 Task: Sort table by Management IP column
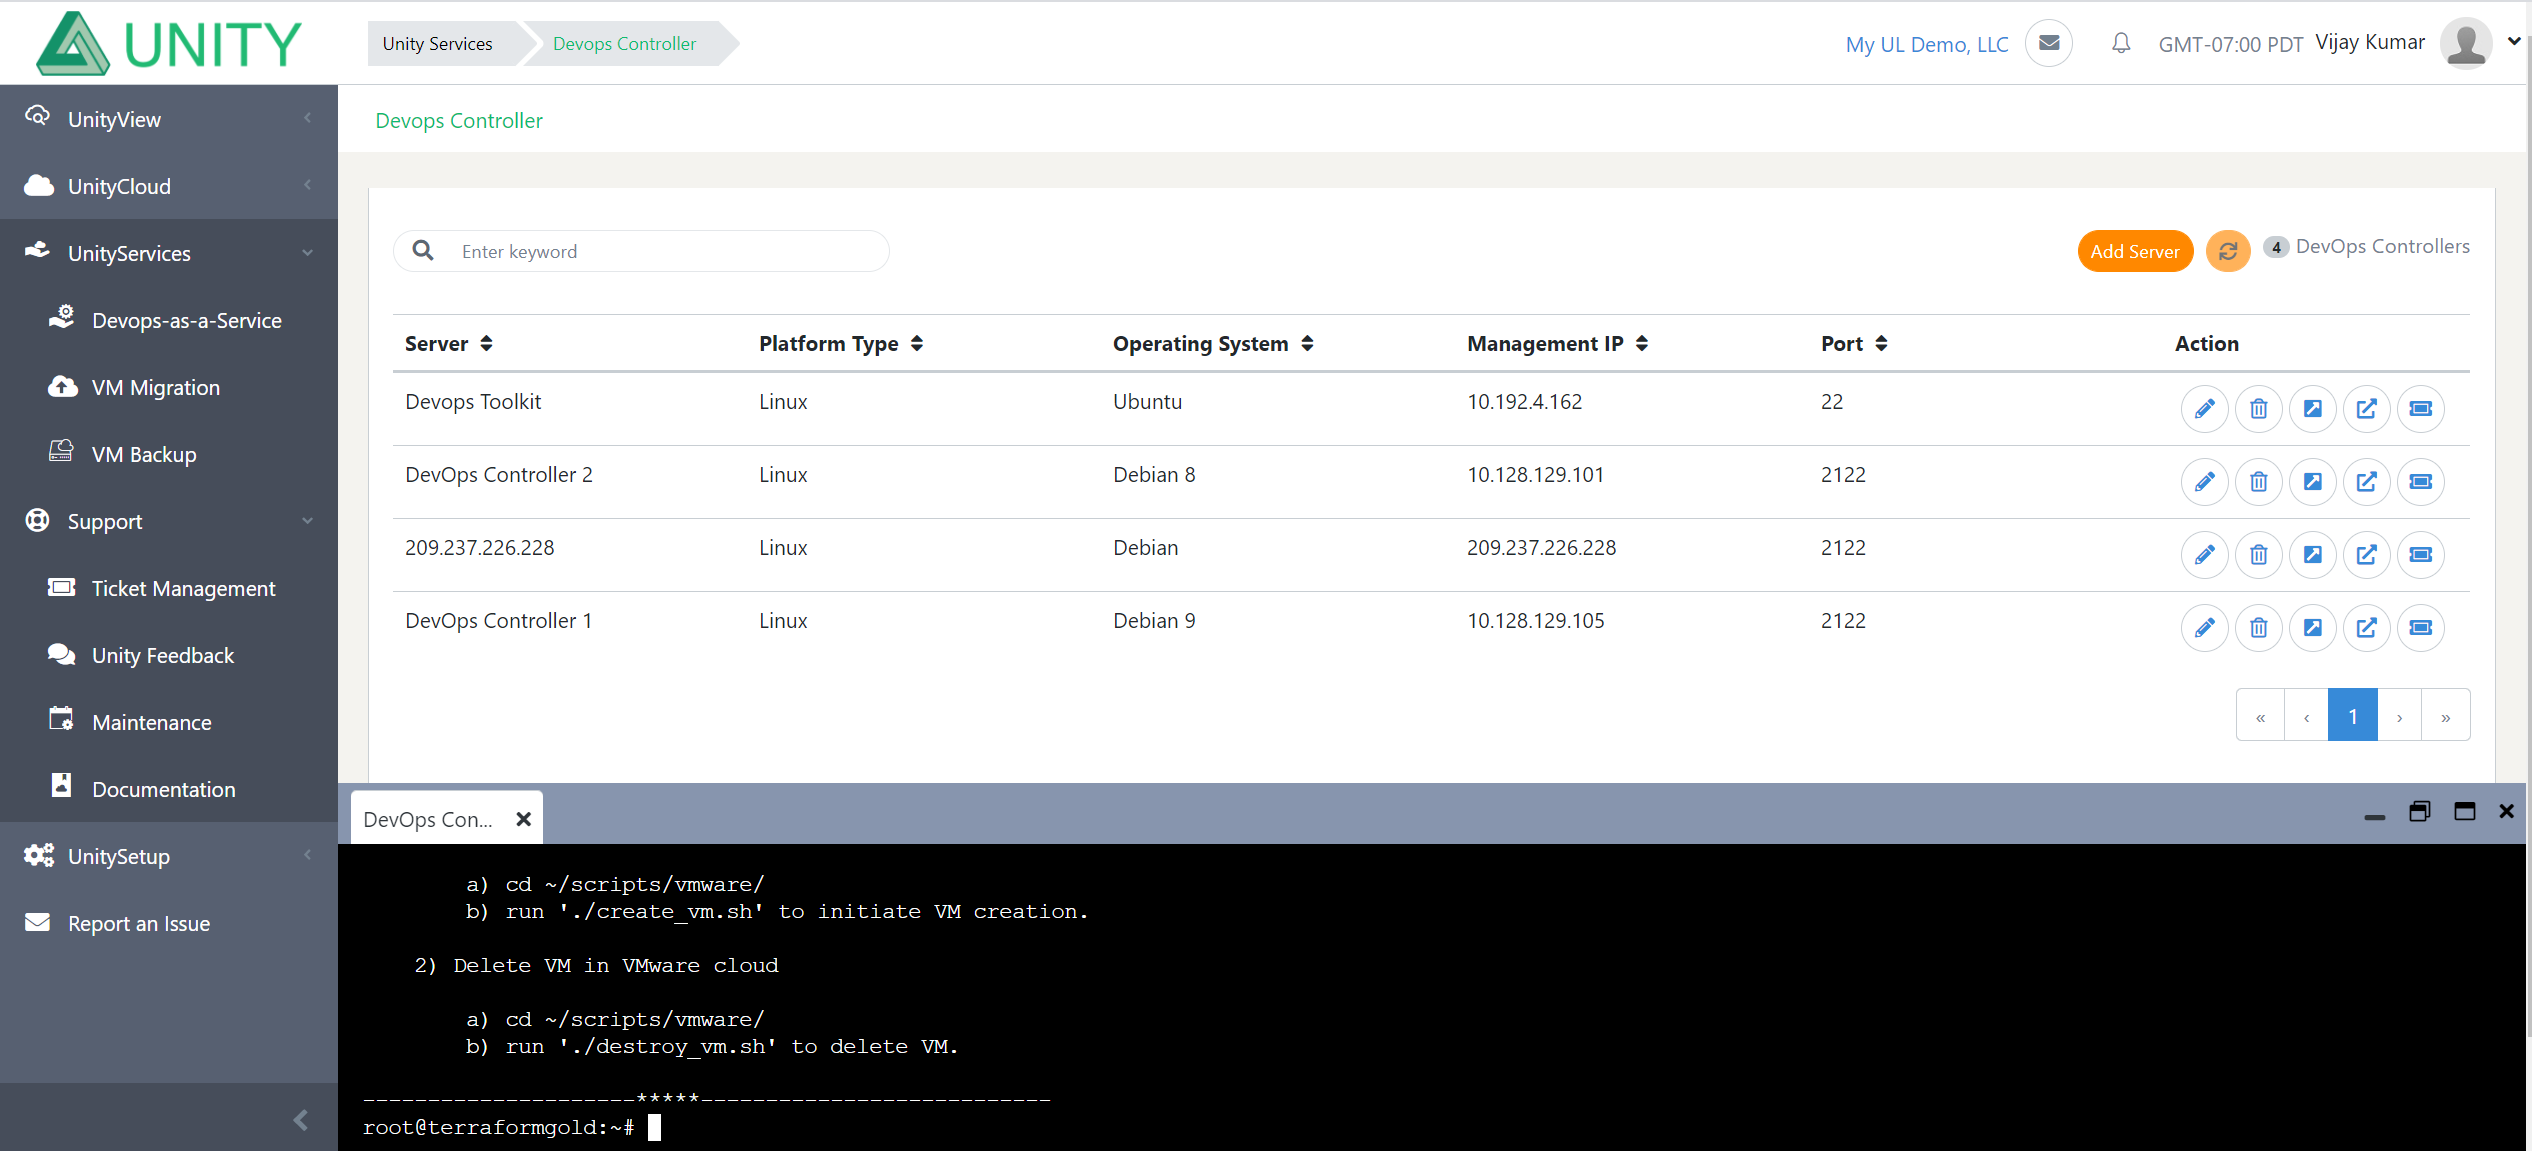point(1641,343)
